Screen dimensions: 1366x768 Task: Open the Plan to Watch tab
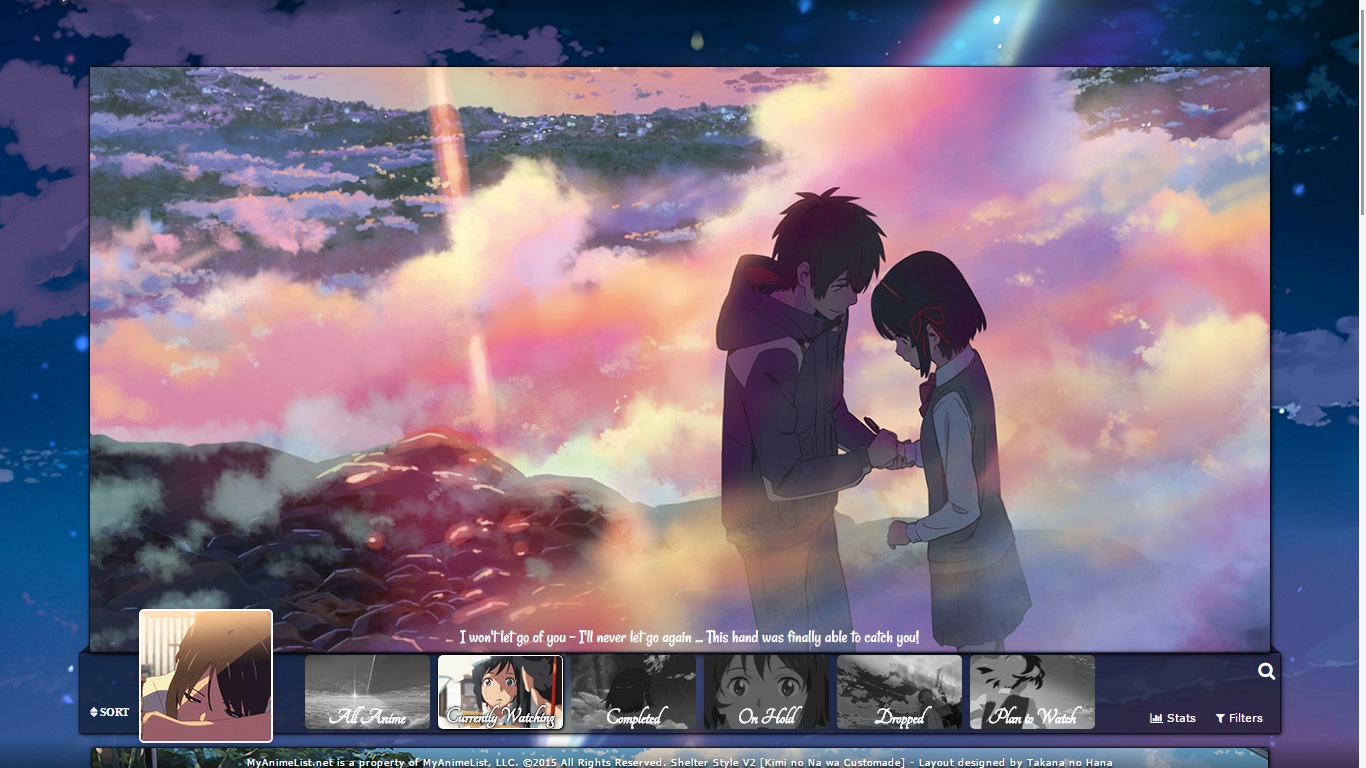(x=1032, y=692)
